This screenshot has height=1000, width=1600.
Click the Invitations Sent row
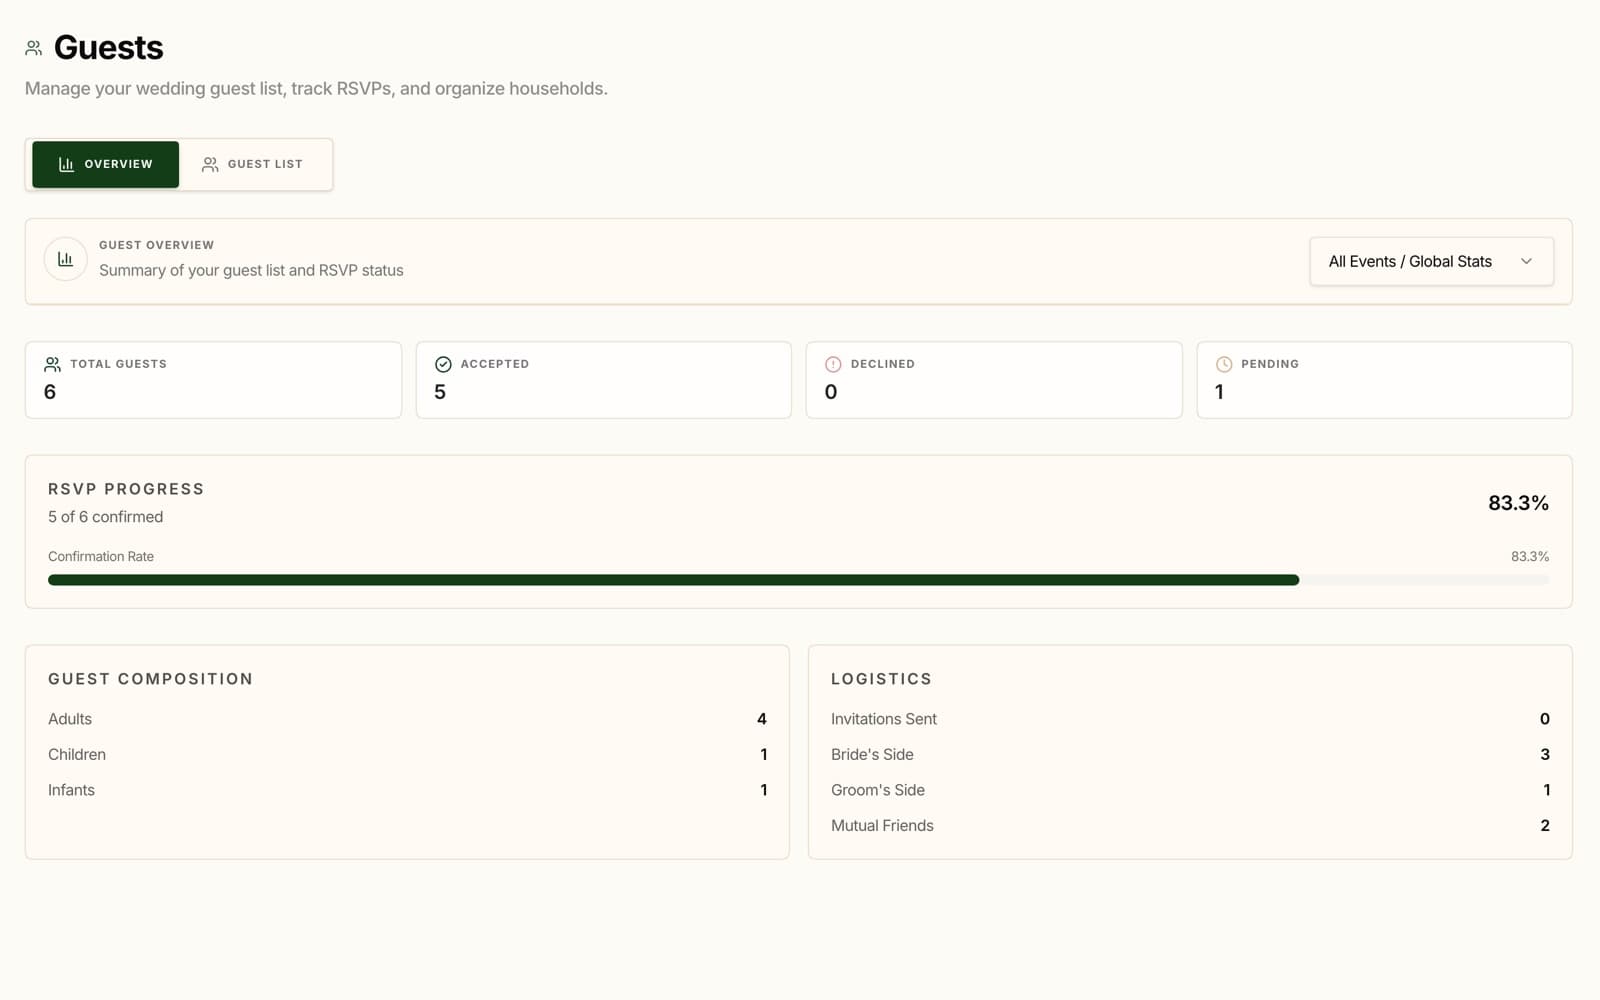click(1190, 719)
